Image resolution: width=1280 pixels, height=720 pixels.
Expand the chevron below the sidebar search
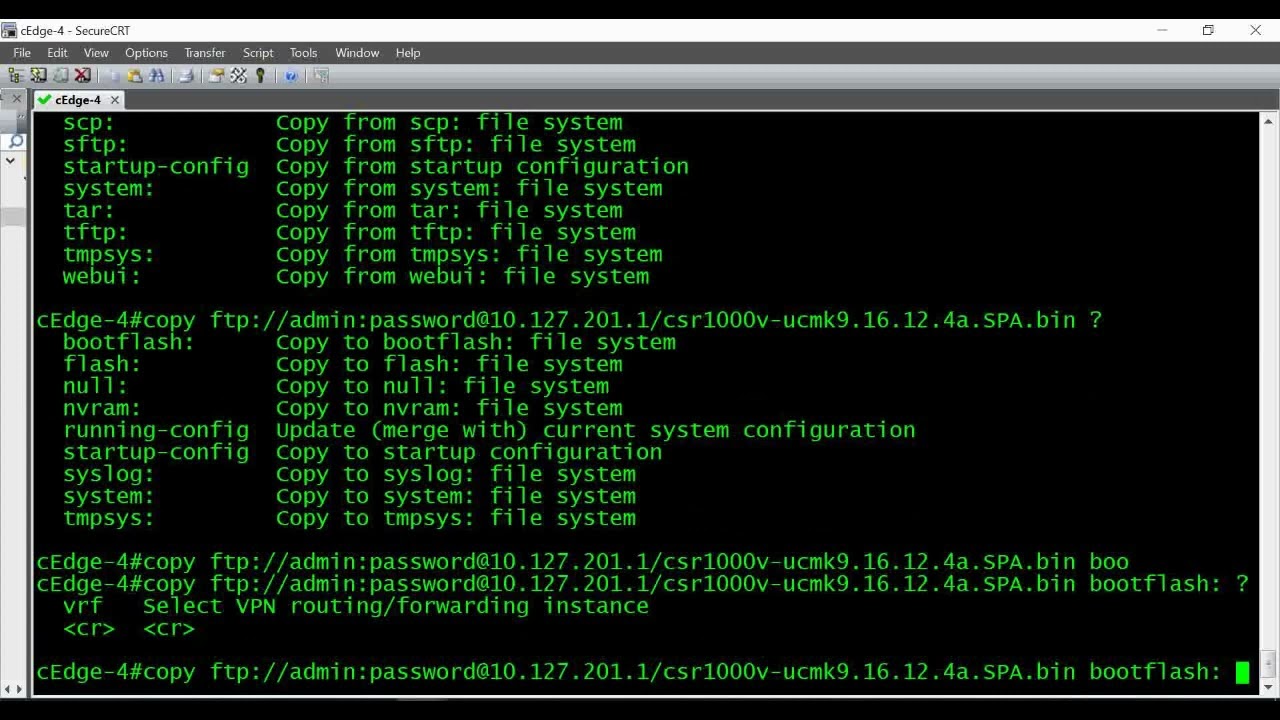click(11, 160)
